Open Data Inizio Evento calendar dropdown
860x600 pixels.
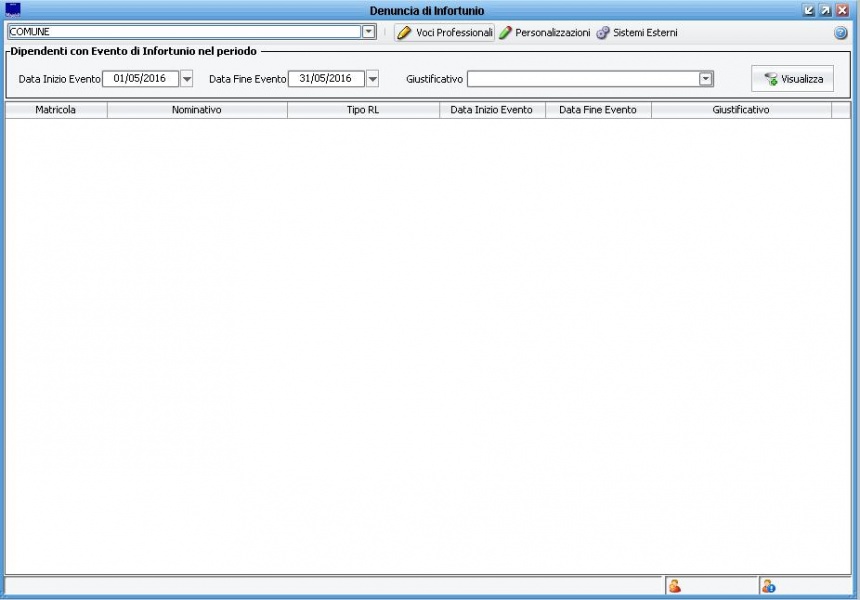tap(186, 79)
